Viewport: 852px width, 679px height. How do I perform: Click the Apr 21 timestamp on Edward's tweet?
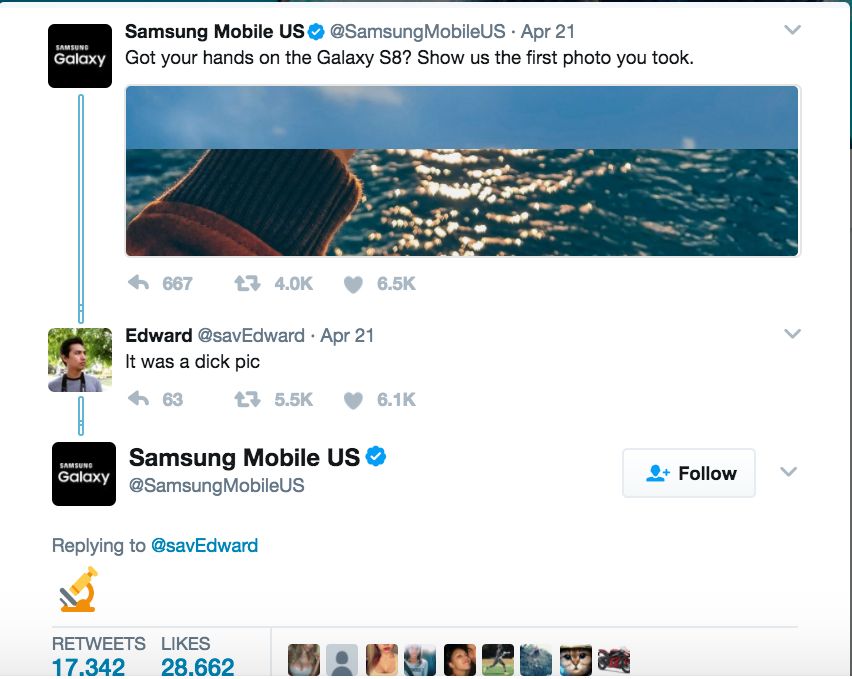tap(350, 335)
